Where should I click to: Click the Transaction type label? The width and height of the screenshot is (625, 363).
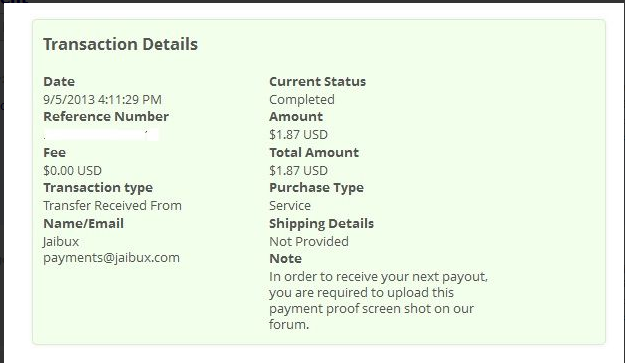pyautogui.click(x=98, y=188)
